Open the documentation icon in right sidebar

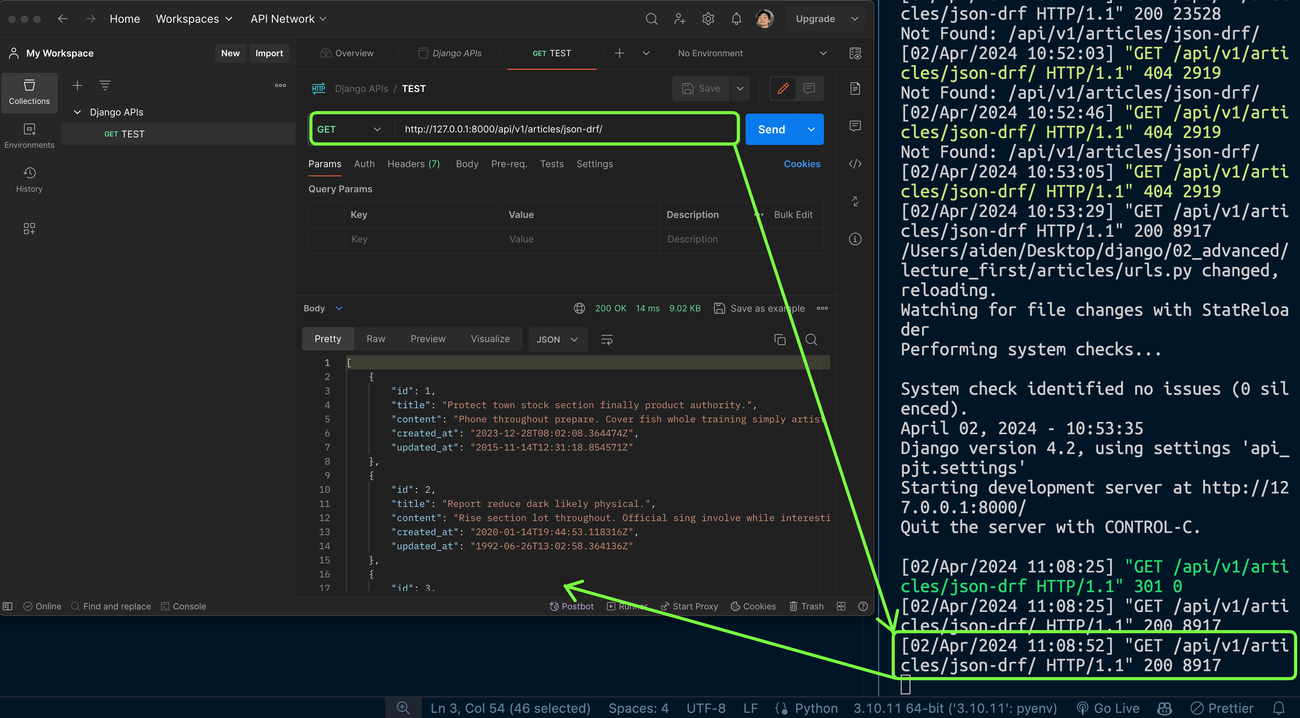click(855, 89)
